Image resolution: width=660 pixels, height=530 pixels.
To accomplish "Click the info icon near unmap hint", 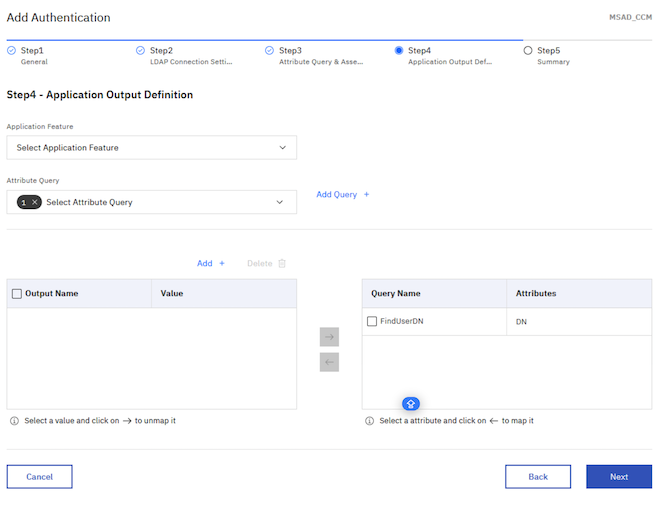I will click(x=14, y=421).
